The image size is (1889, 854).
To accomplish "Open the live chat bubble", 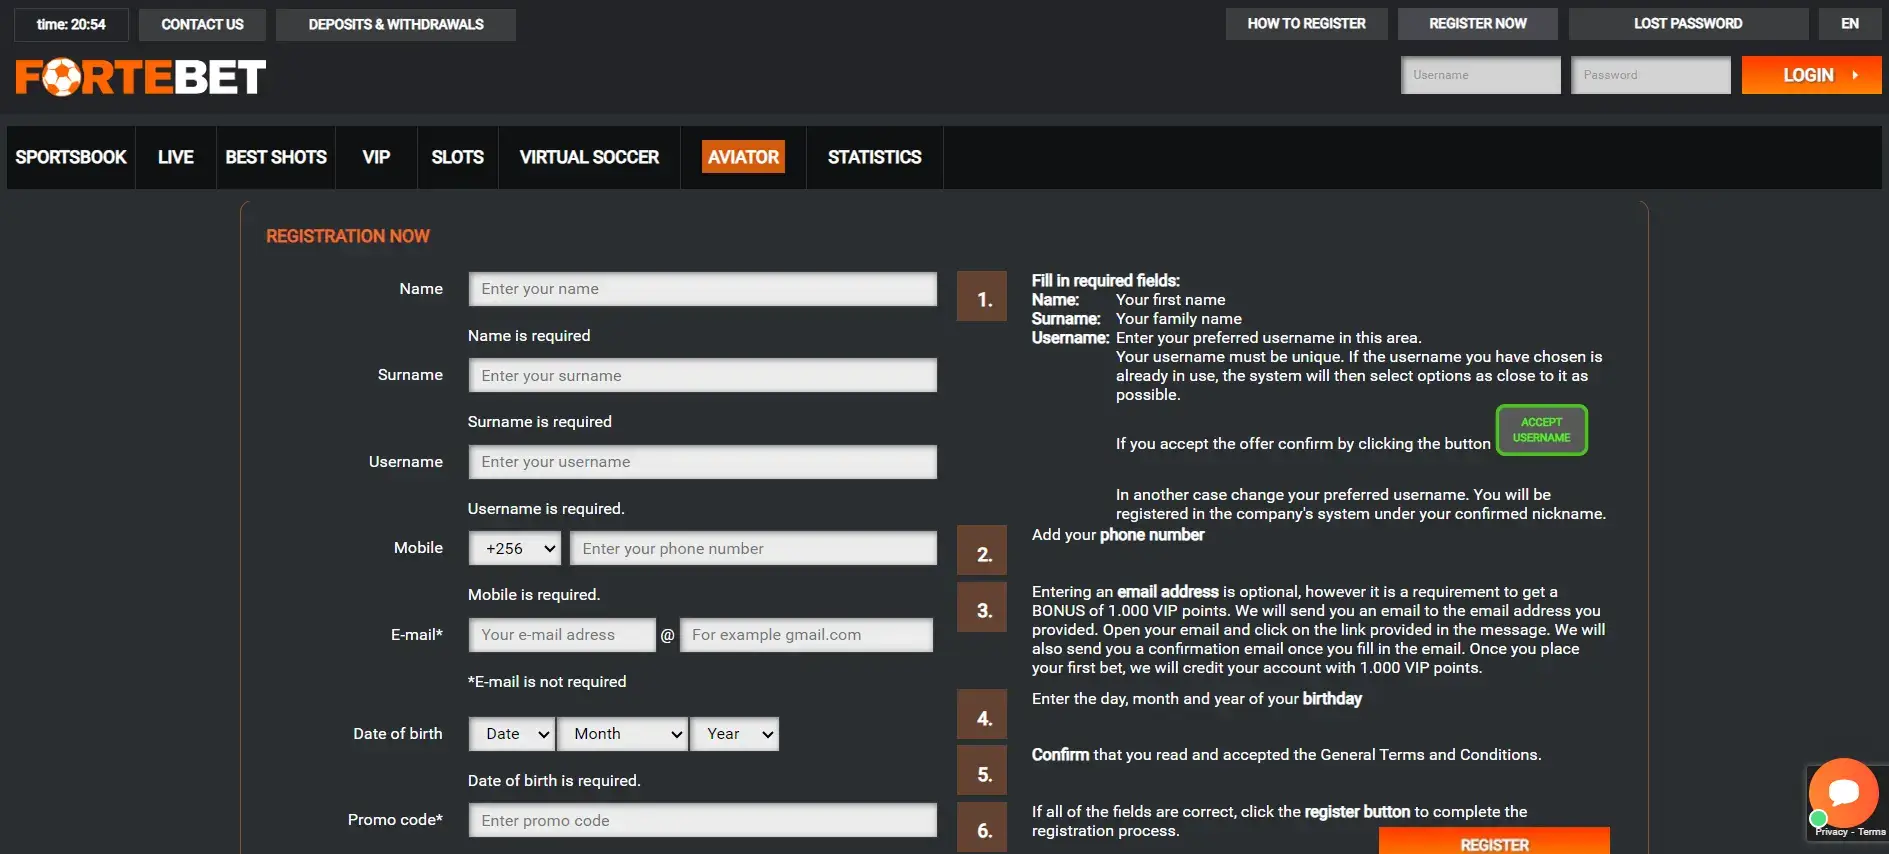I will 1842,794.
